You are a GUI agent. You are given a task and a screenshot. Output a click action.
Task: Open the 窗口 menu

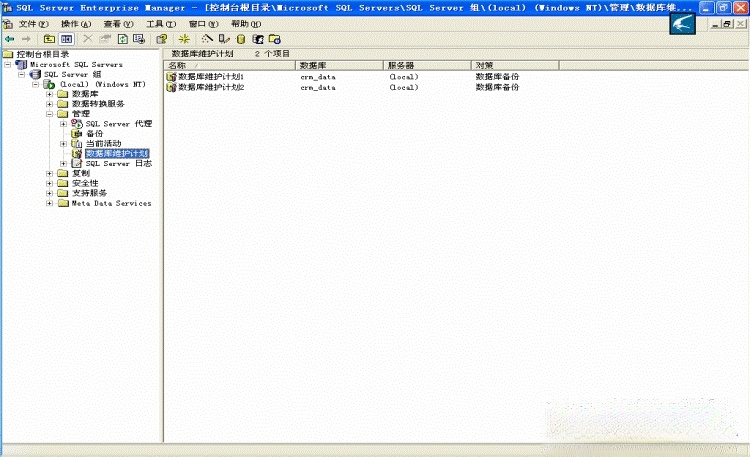pos(204,23)
